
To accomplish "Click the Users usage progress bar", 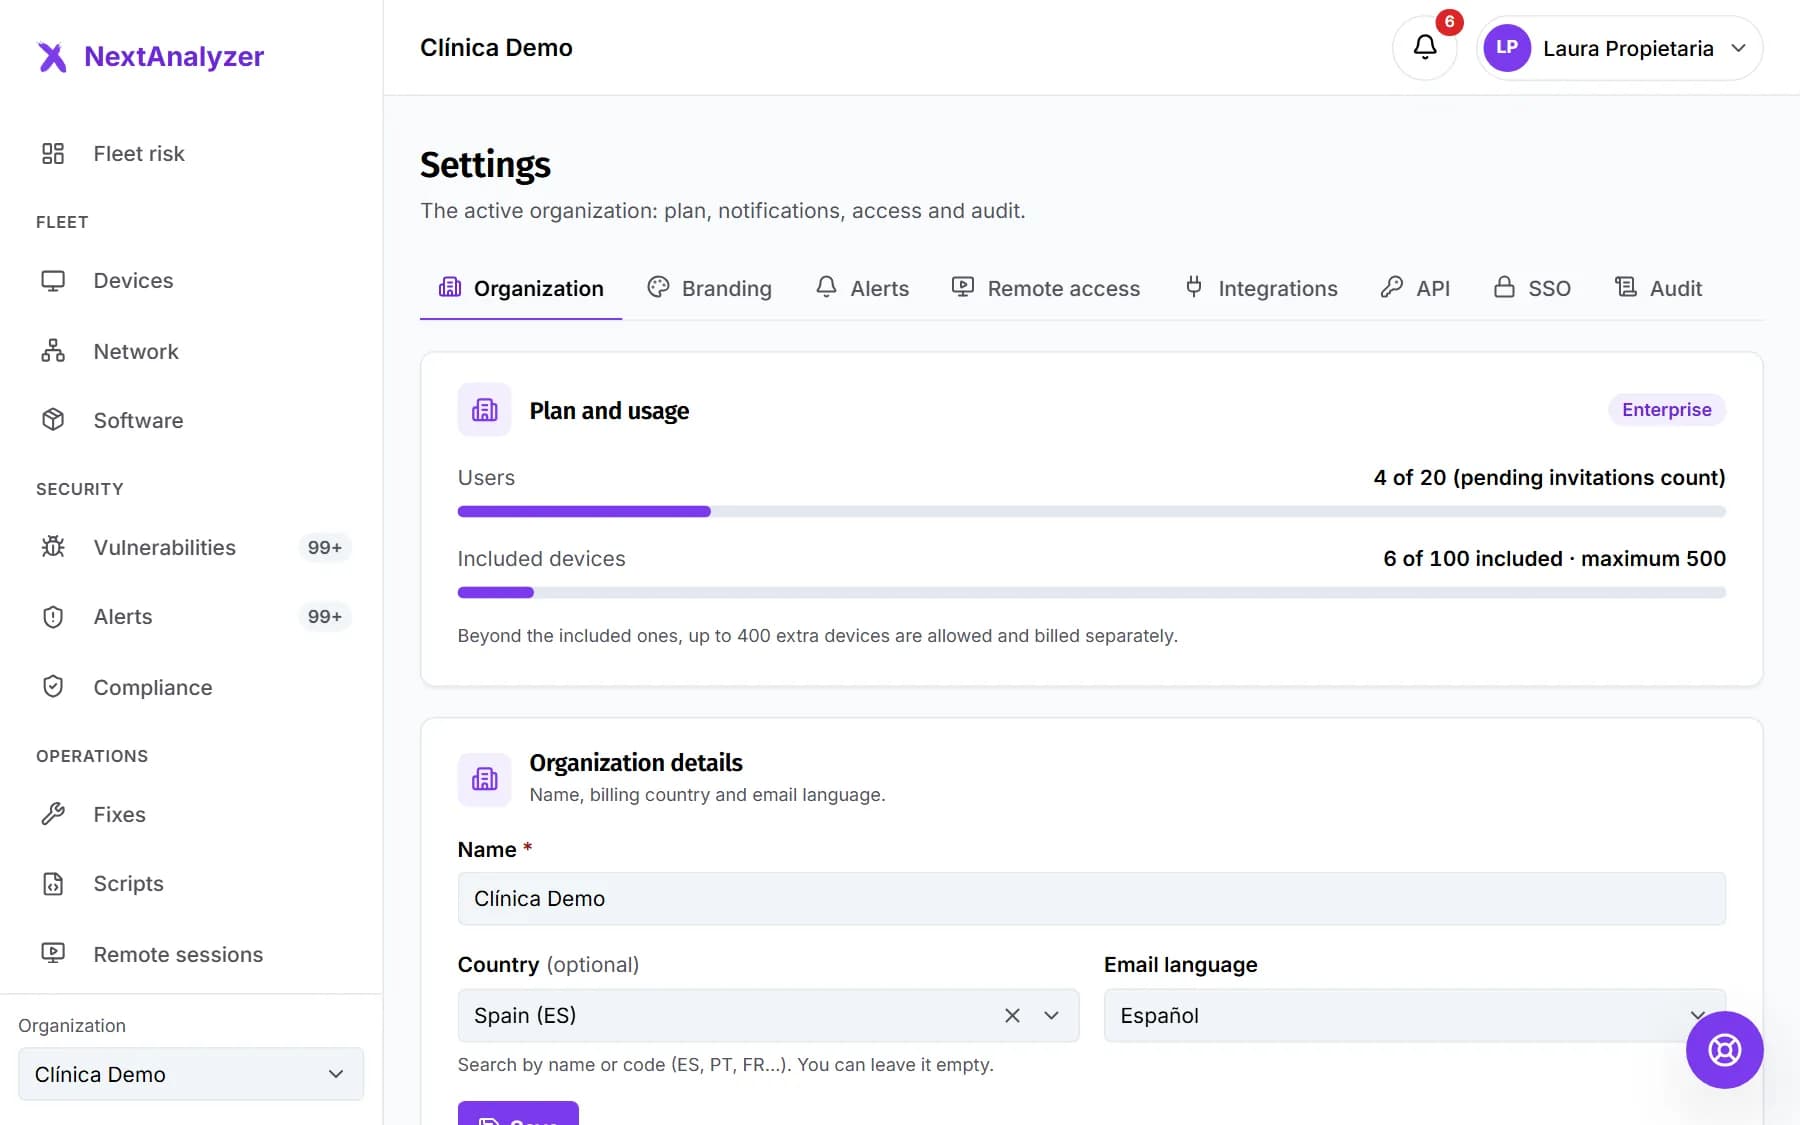I will 1091,511.
